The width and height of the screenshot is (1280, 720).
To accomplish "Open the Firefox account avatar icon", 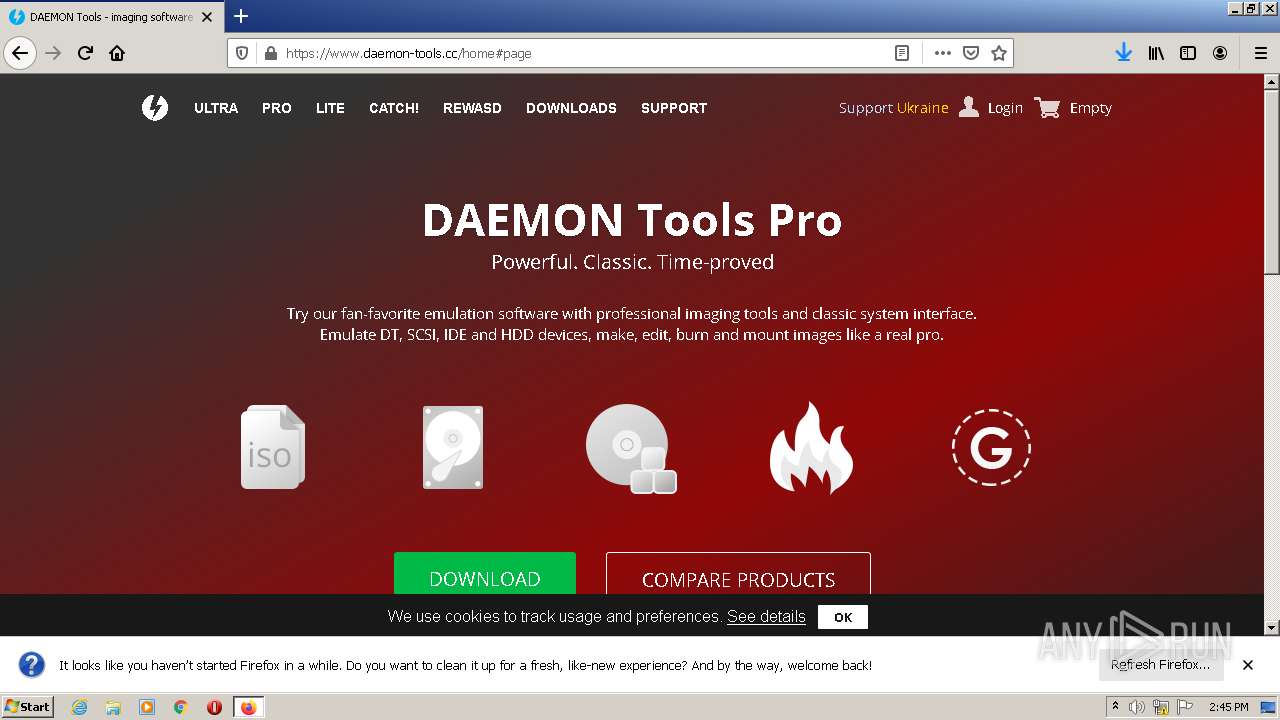I will click(1220, 53).
